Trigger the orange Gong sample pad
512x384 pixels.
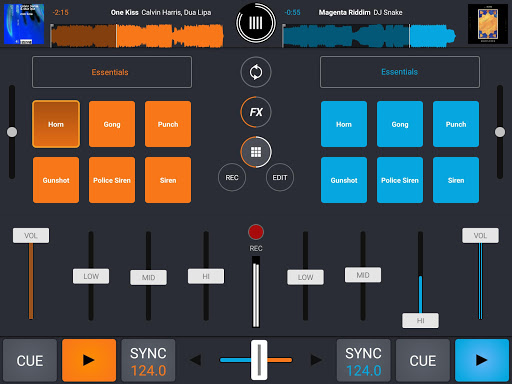coord(112,124)
